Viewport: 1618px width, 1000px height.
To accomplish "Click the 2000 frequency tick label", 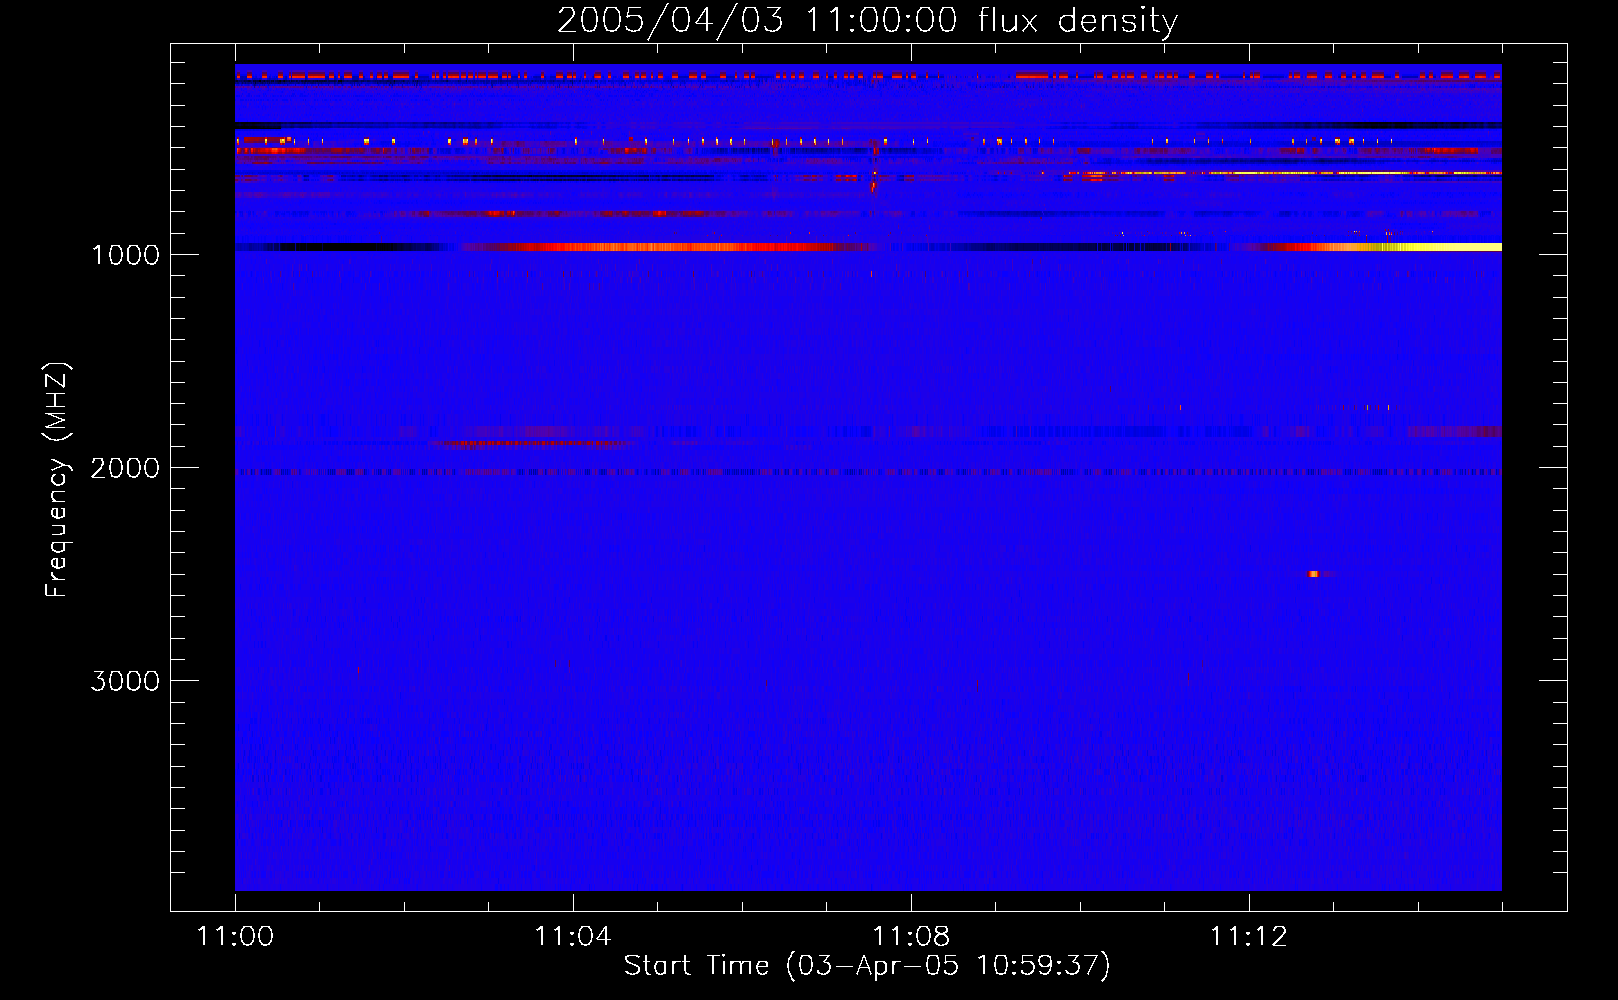I will (x=125, y=468).
